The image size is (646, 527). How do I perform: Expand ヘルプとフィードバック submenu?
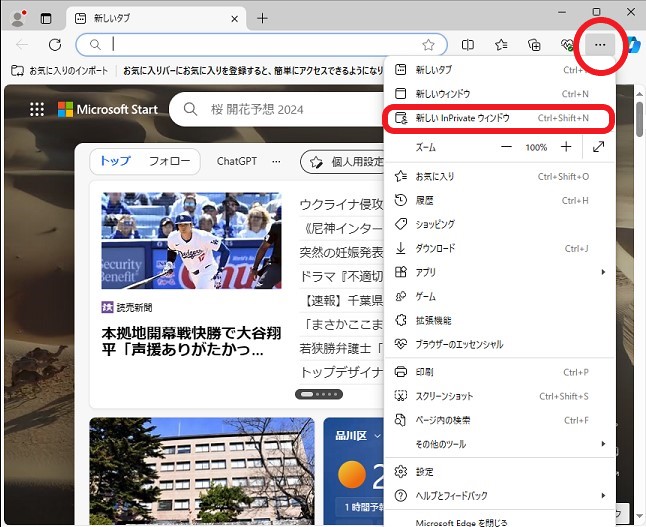[x=499, y=496]
